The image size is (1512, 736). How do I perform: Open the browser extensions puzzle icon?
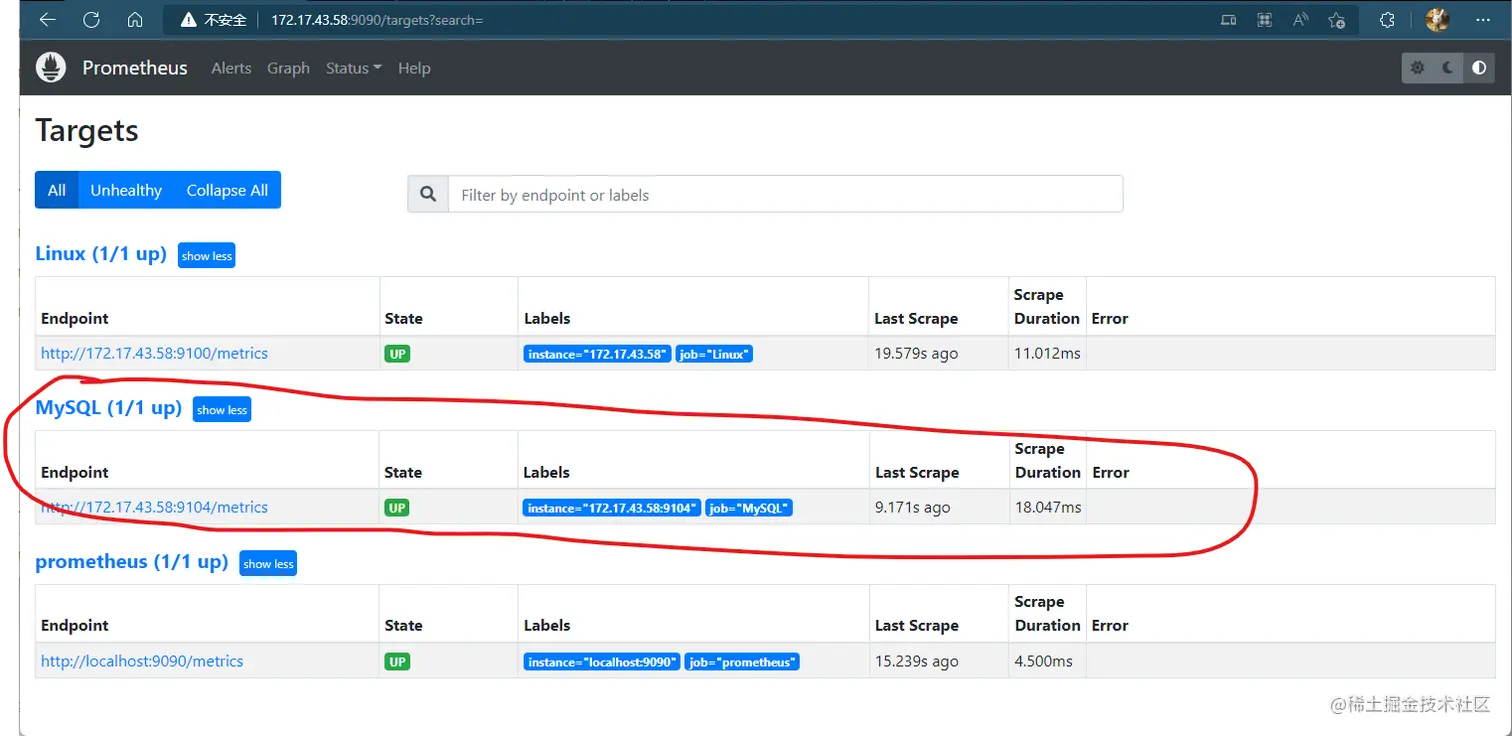click(x=1387, y=20)
